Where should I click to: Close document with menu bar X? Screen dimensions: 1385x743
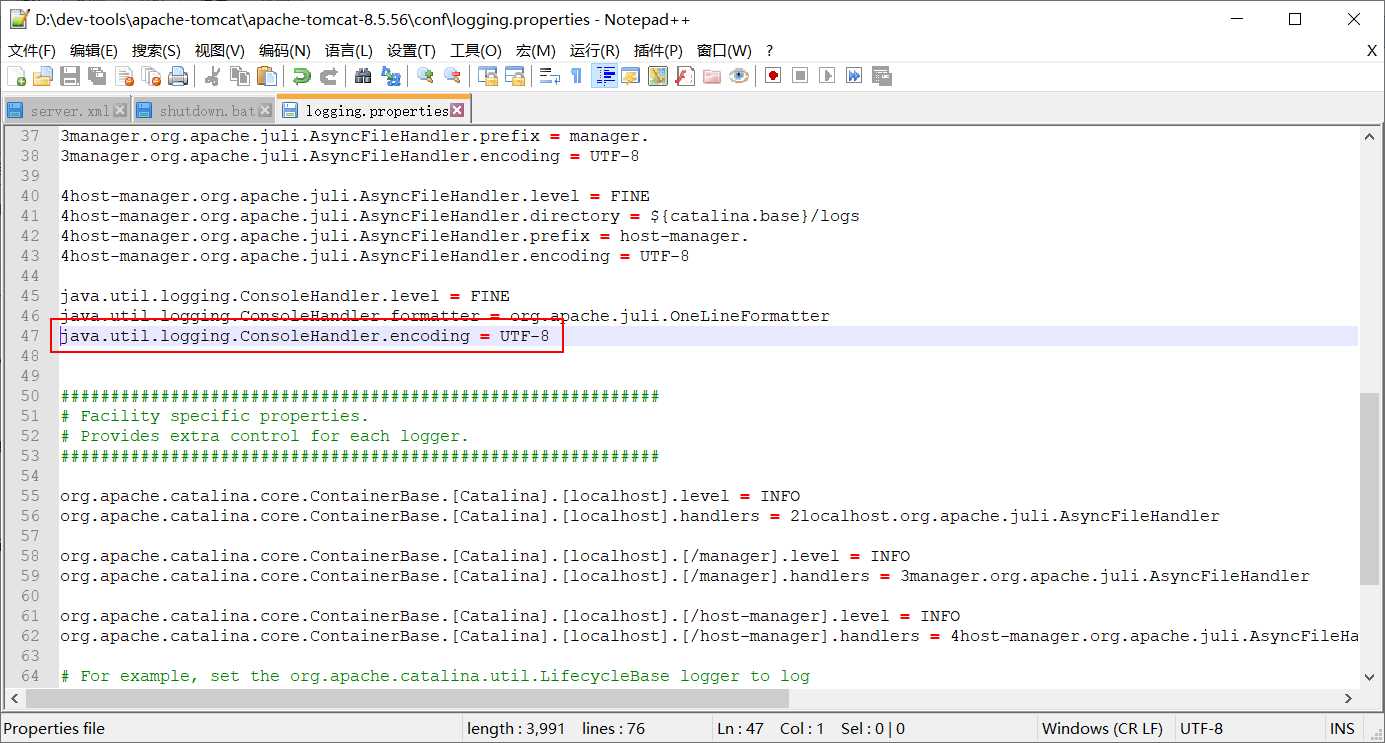tap(1372, 51)
